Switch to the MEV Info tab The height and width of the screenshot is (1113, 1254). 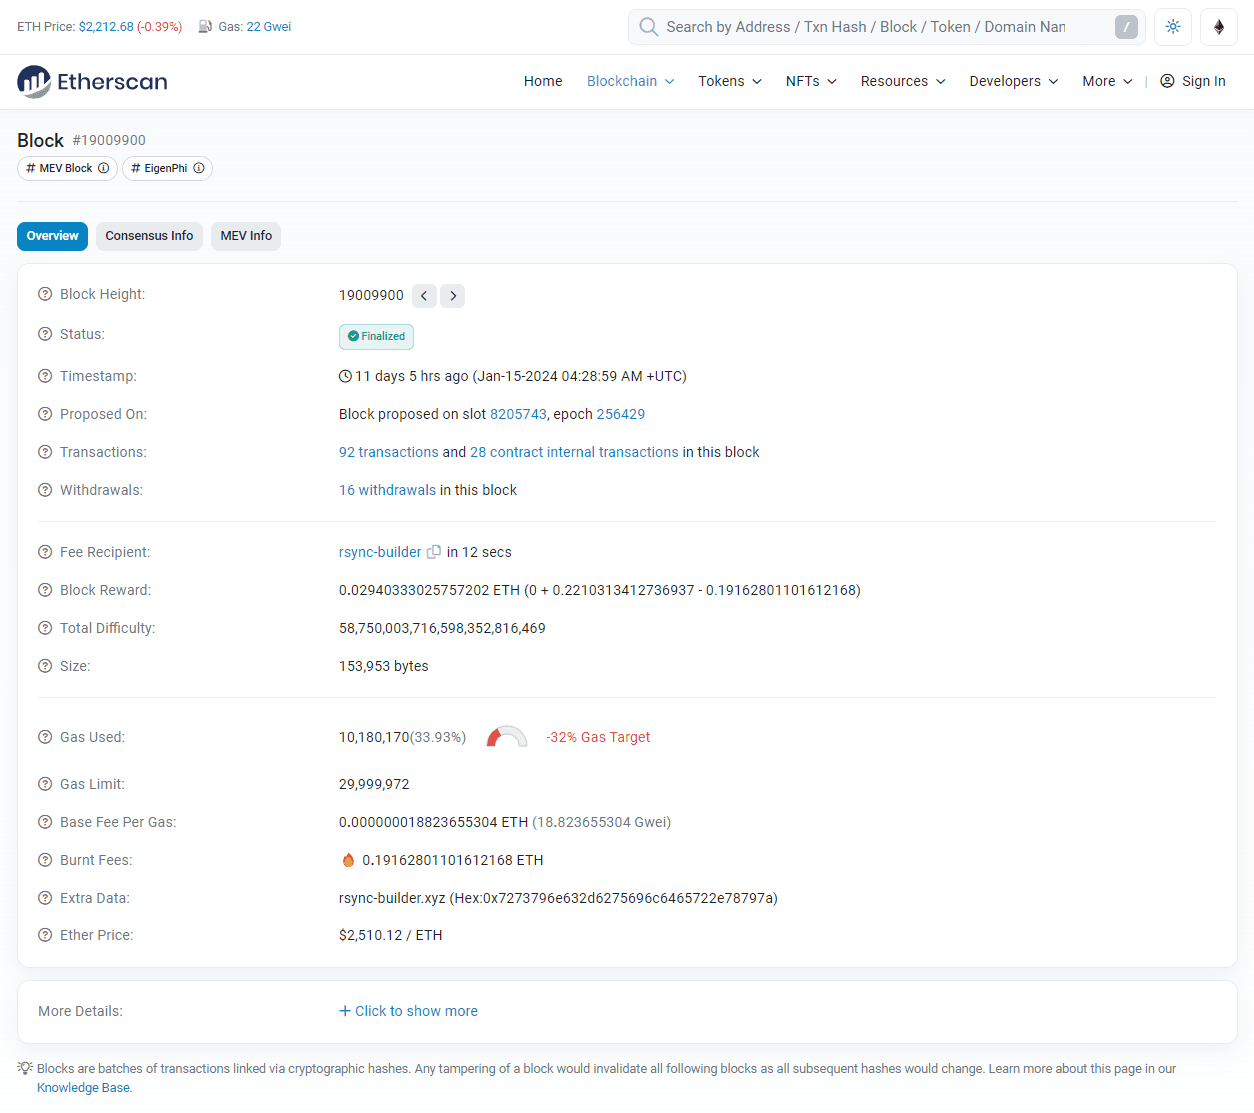[x=246, y=236]
